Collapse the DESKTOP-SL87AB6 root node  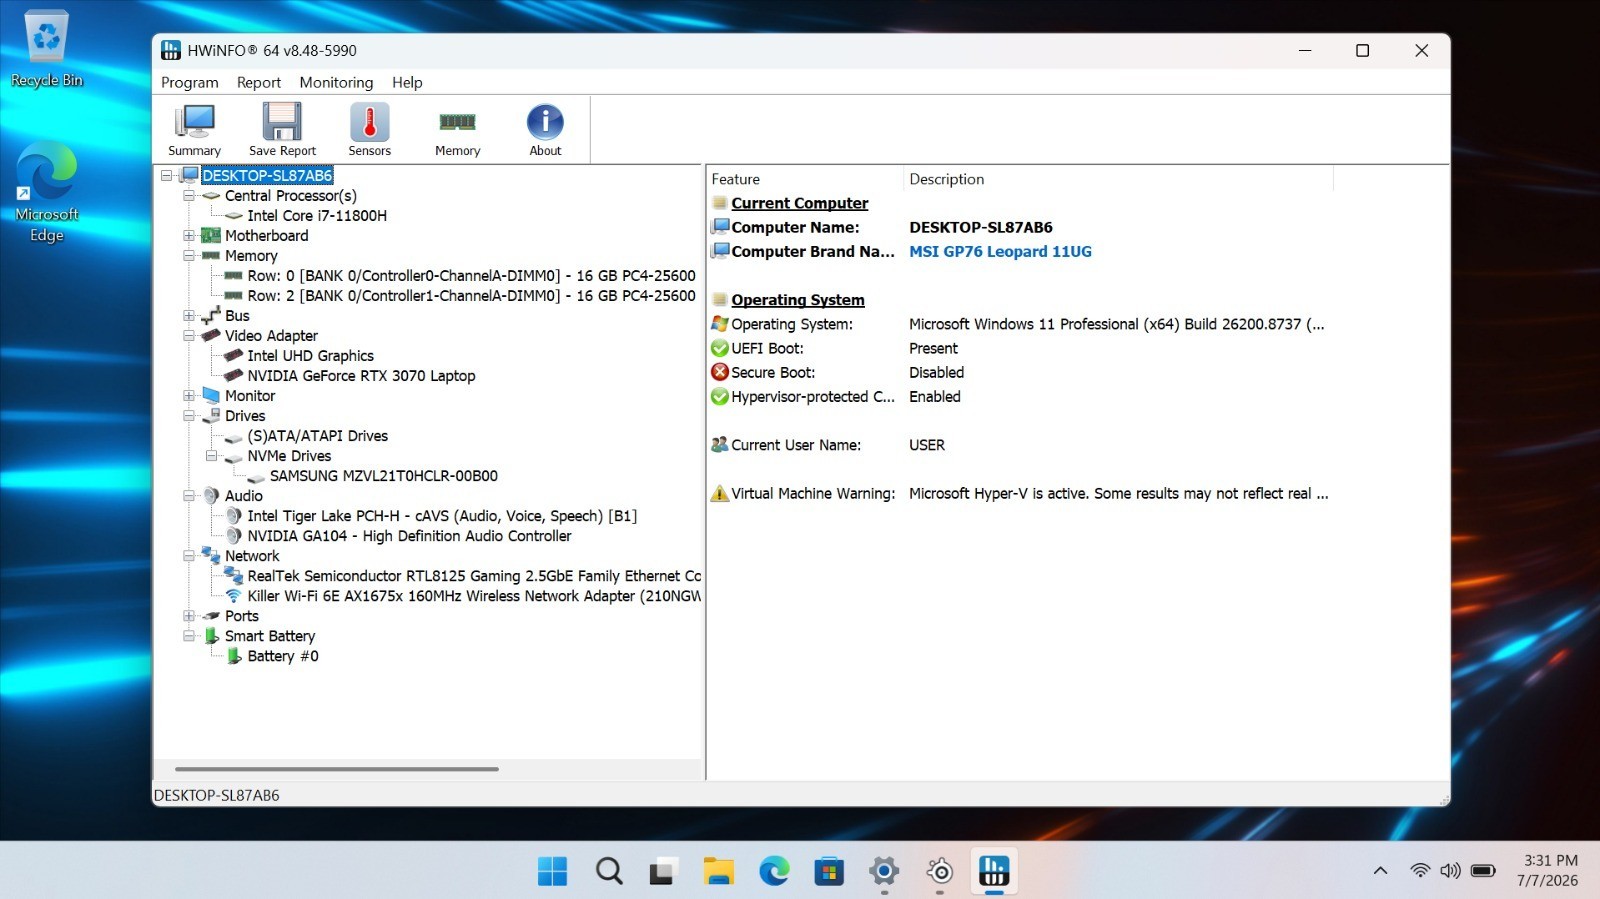[x=167, y=175]
